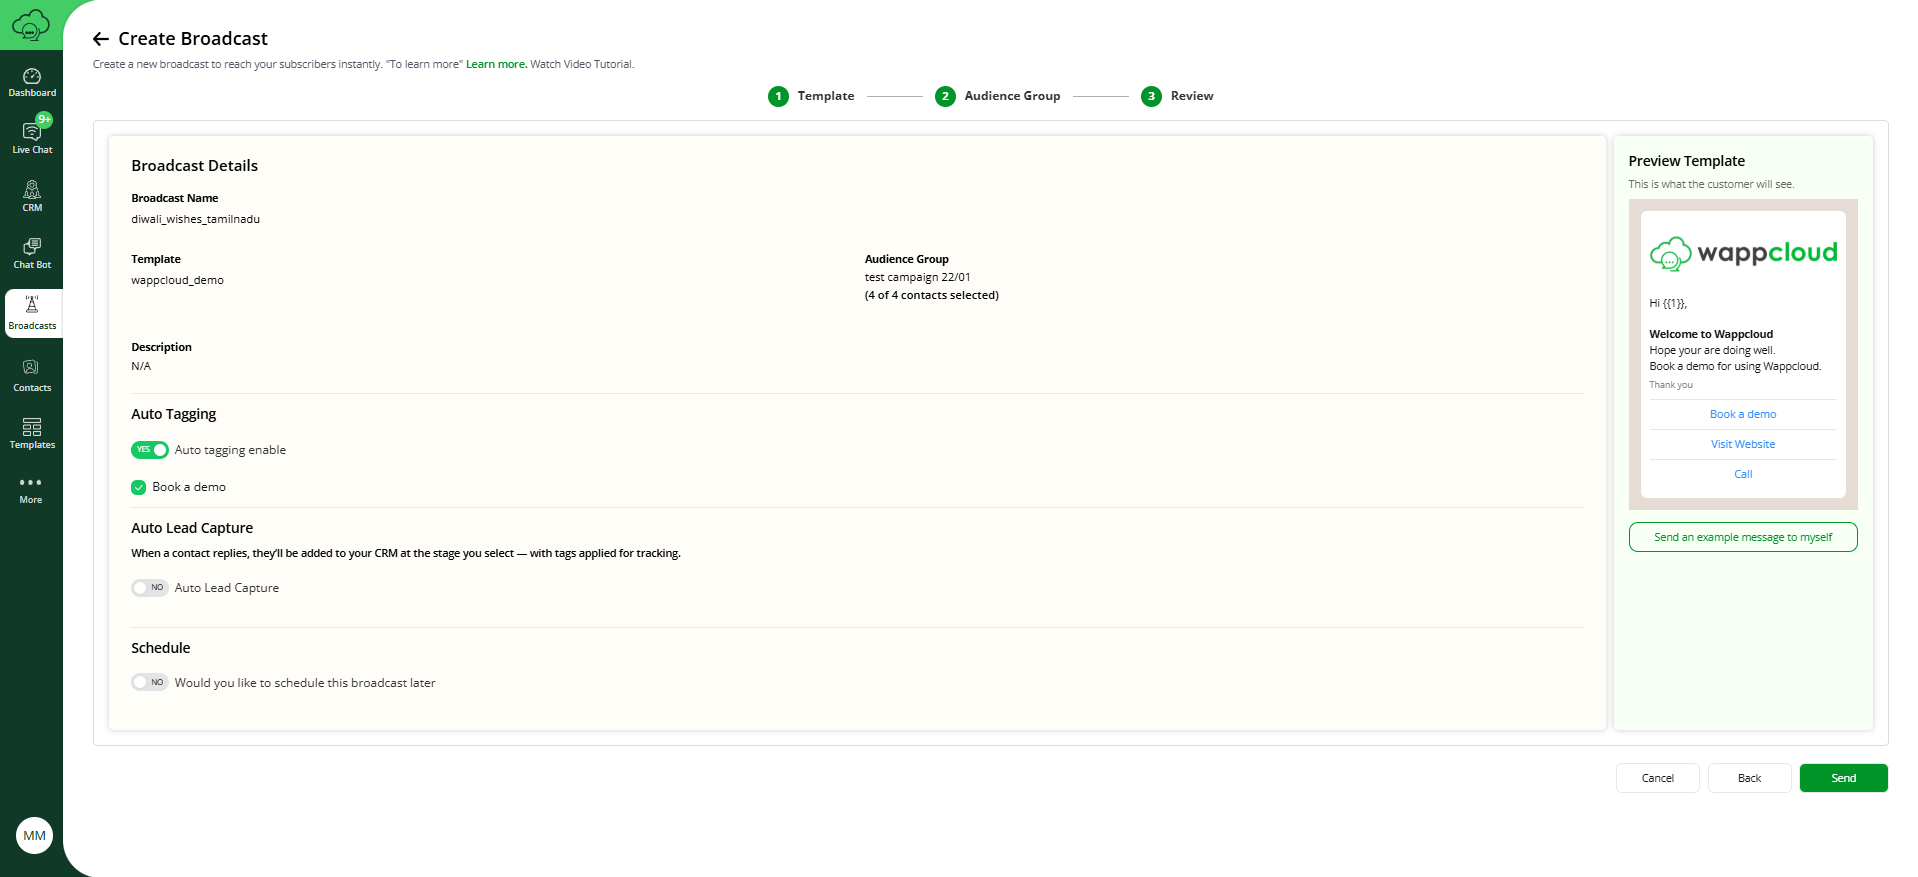Viewport: 1918px width, 877px height.
Task: Enable Auto Lead Capture toggle
Action: 150,588
